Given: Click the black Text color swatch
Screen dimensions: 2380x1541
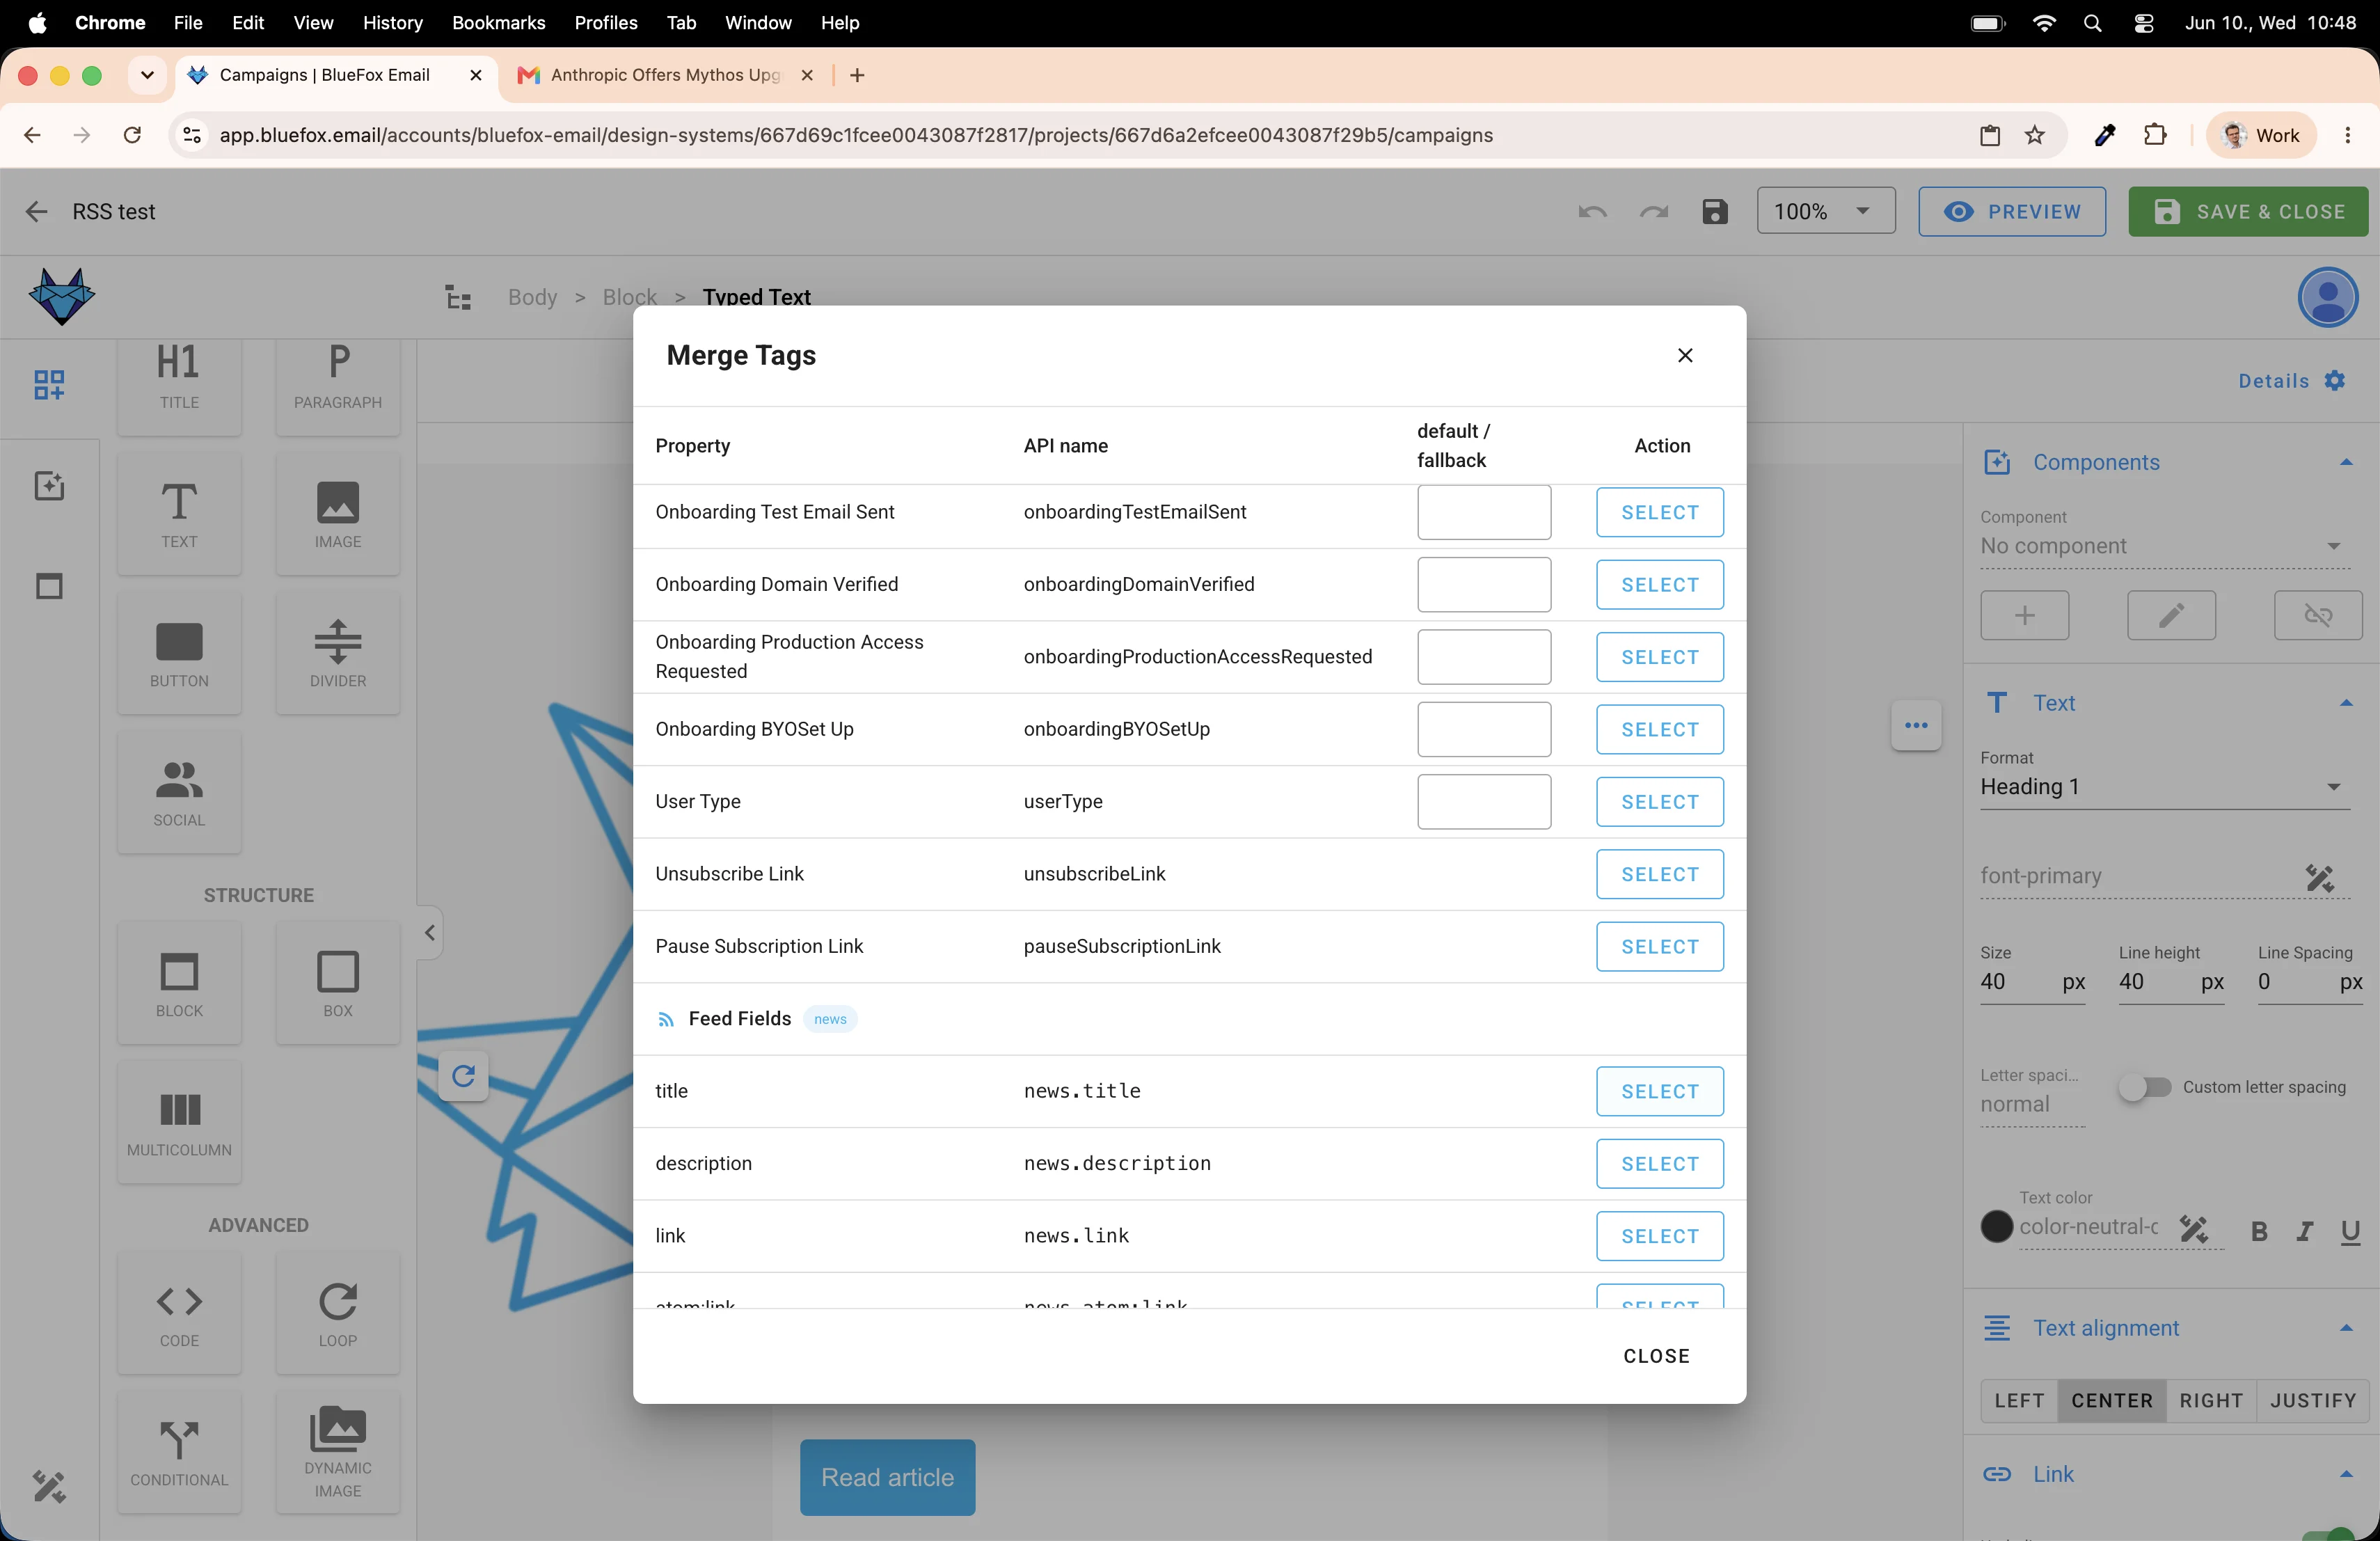Looking at the screenshot, I should tap(1996, 1227).
